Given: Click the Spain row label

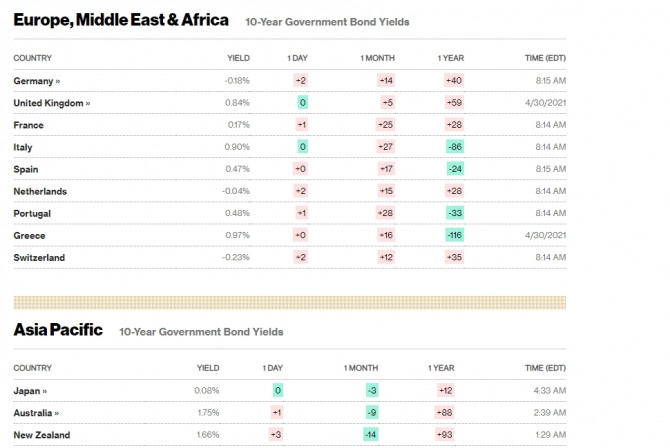Looking at the screenshot, I should [26, 169].
